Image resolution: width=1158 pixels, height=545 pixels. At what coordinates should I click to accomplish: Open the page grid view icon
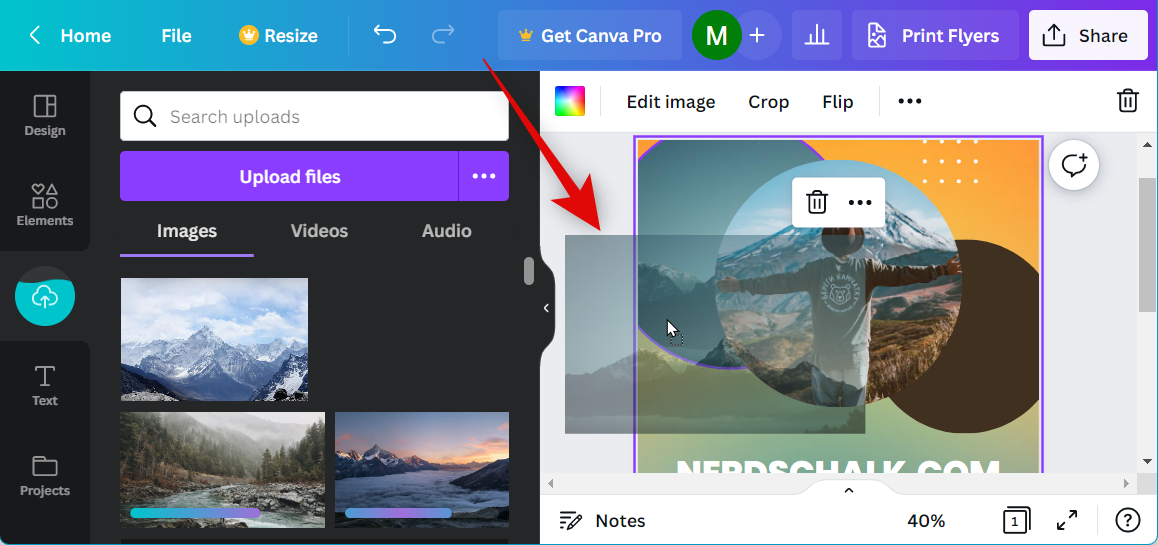[1015, 520]
